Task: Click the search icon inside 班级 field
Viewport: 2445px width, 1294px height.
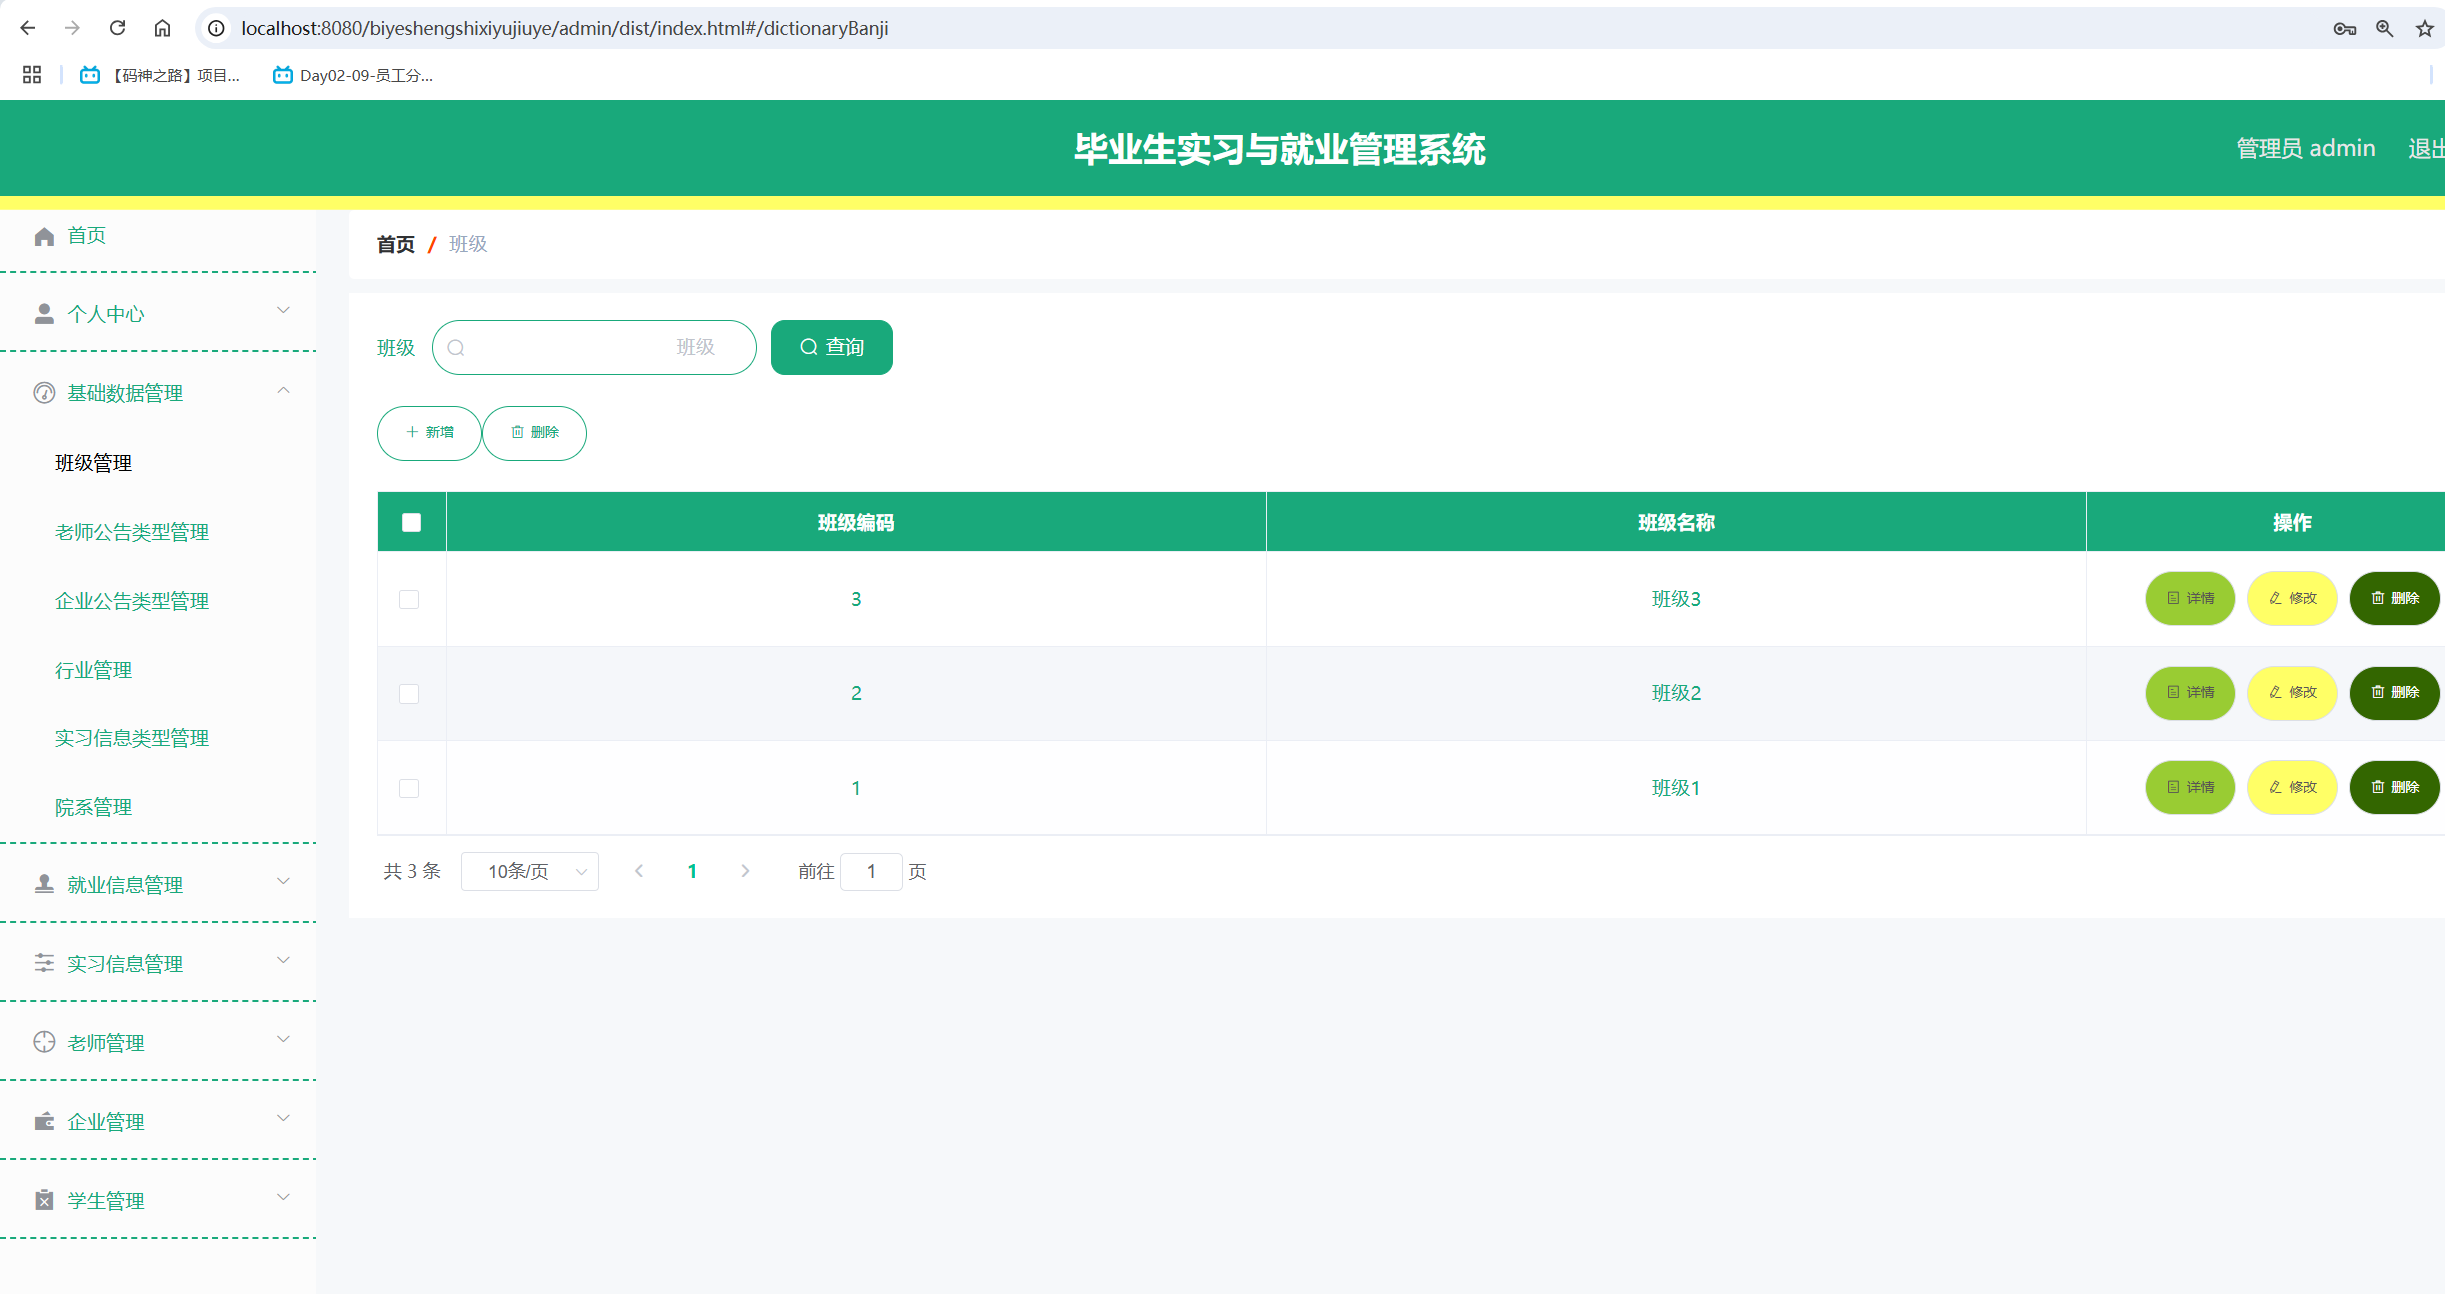Action: click(x=456, y=348)
